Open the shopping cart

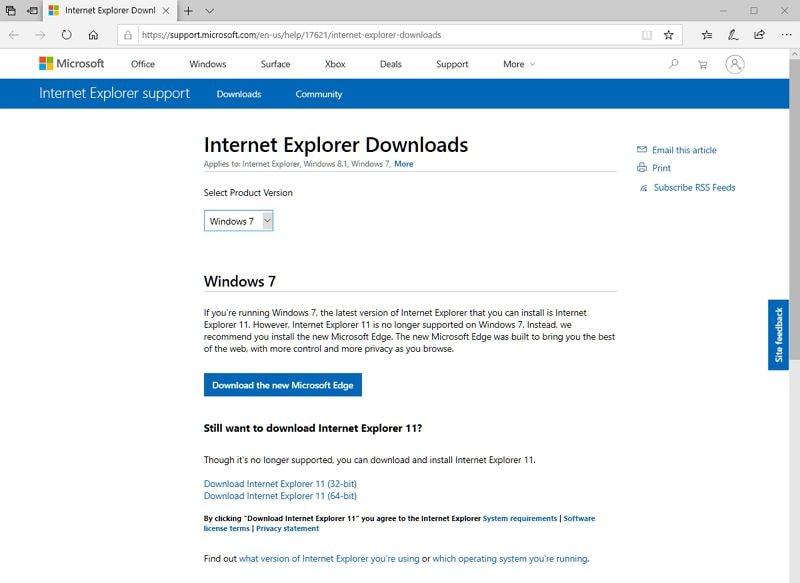702,64
